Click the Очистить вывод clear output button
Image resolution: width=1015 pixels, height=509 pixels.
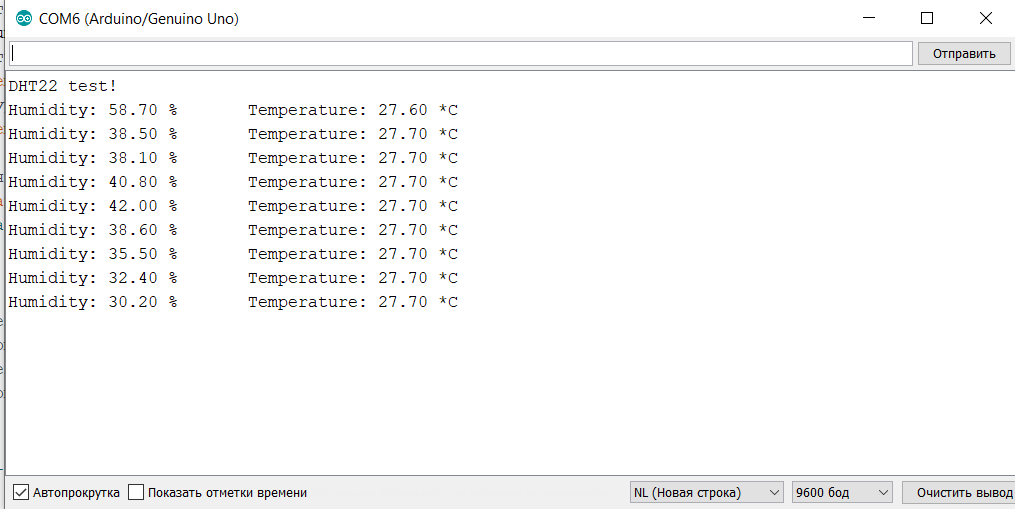tap(958, 492)
